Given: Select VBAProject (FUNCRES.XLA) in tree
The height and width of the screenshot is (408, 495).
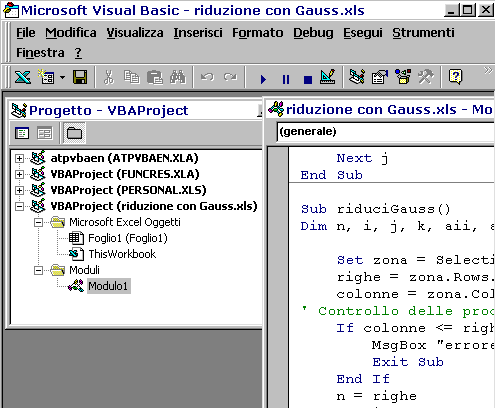Looking at the screenshot, I should click(x=125, y=174).
